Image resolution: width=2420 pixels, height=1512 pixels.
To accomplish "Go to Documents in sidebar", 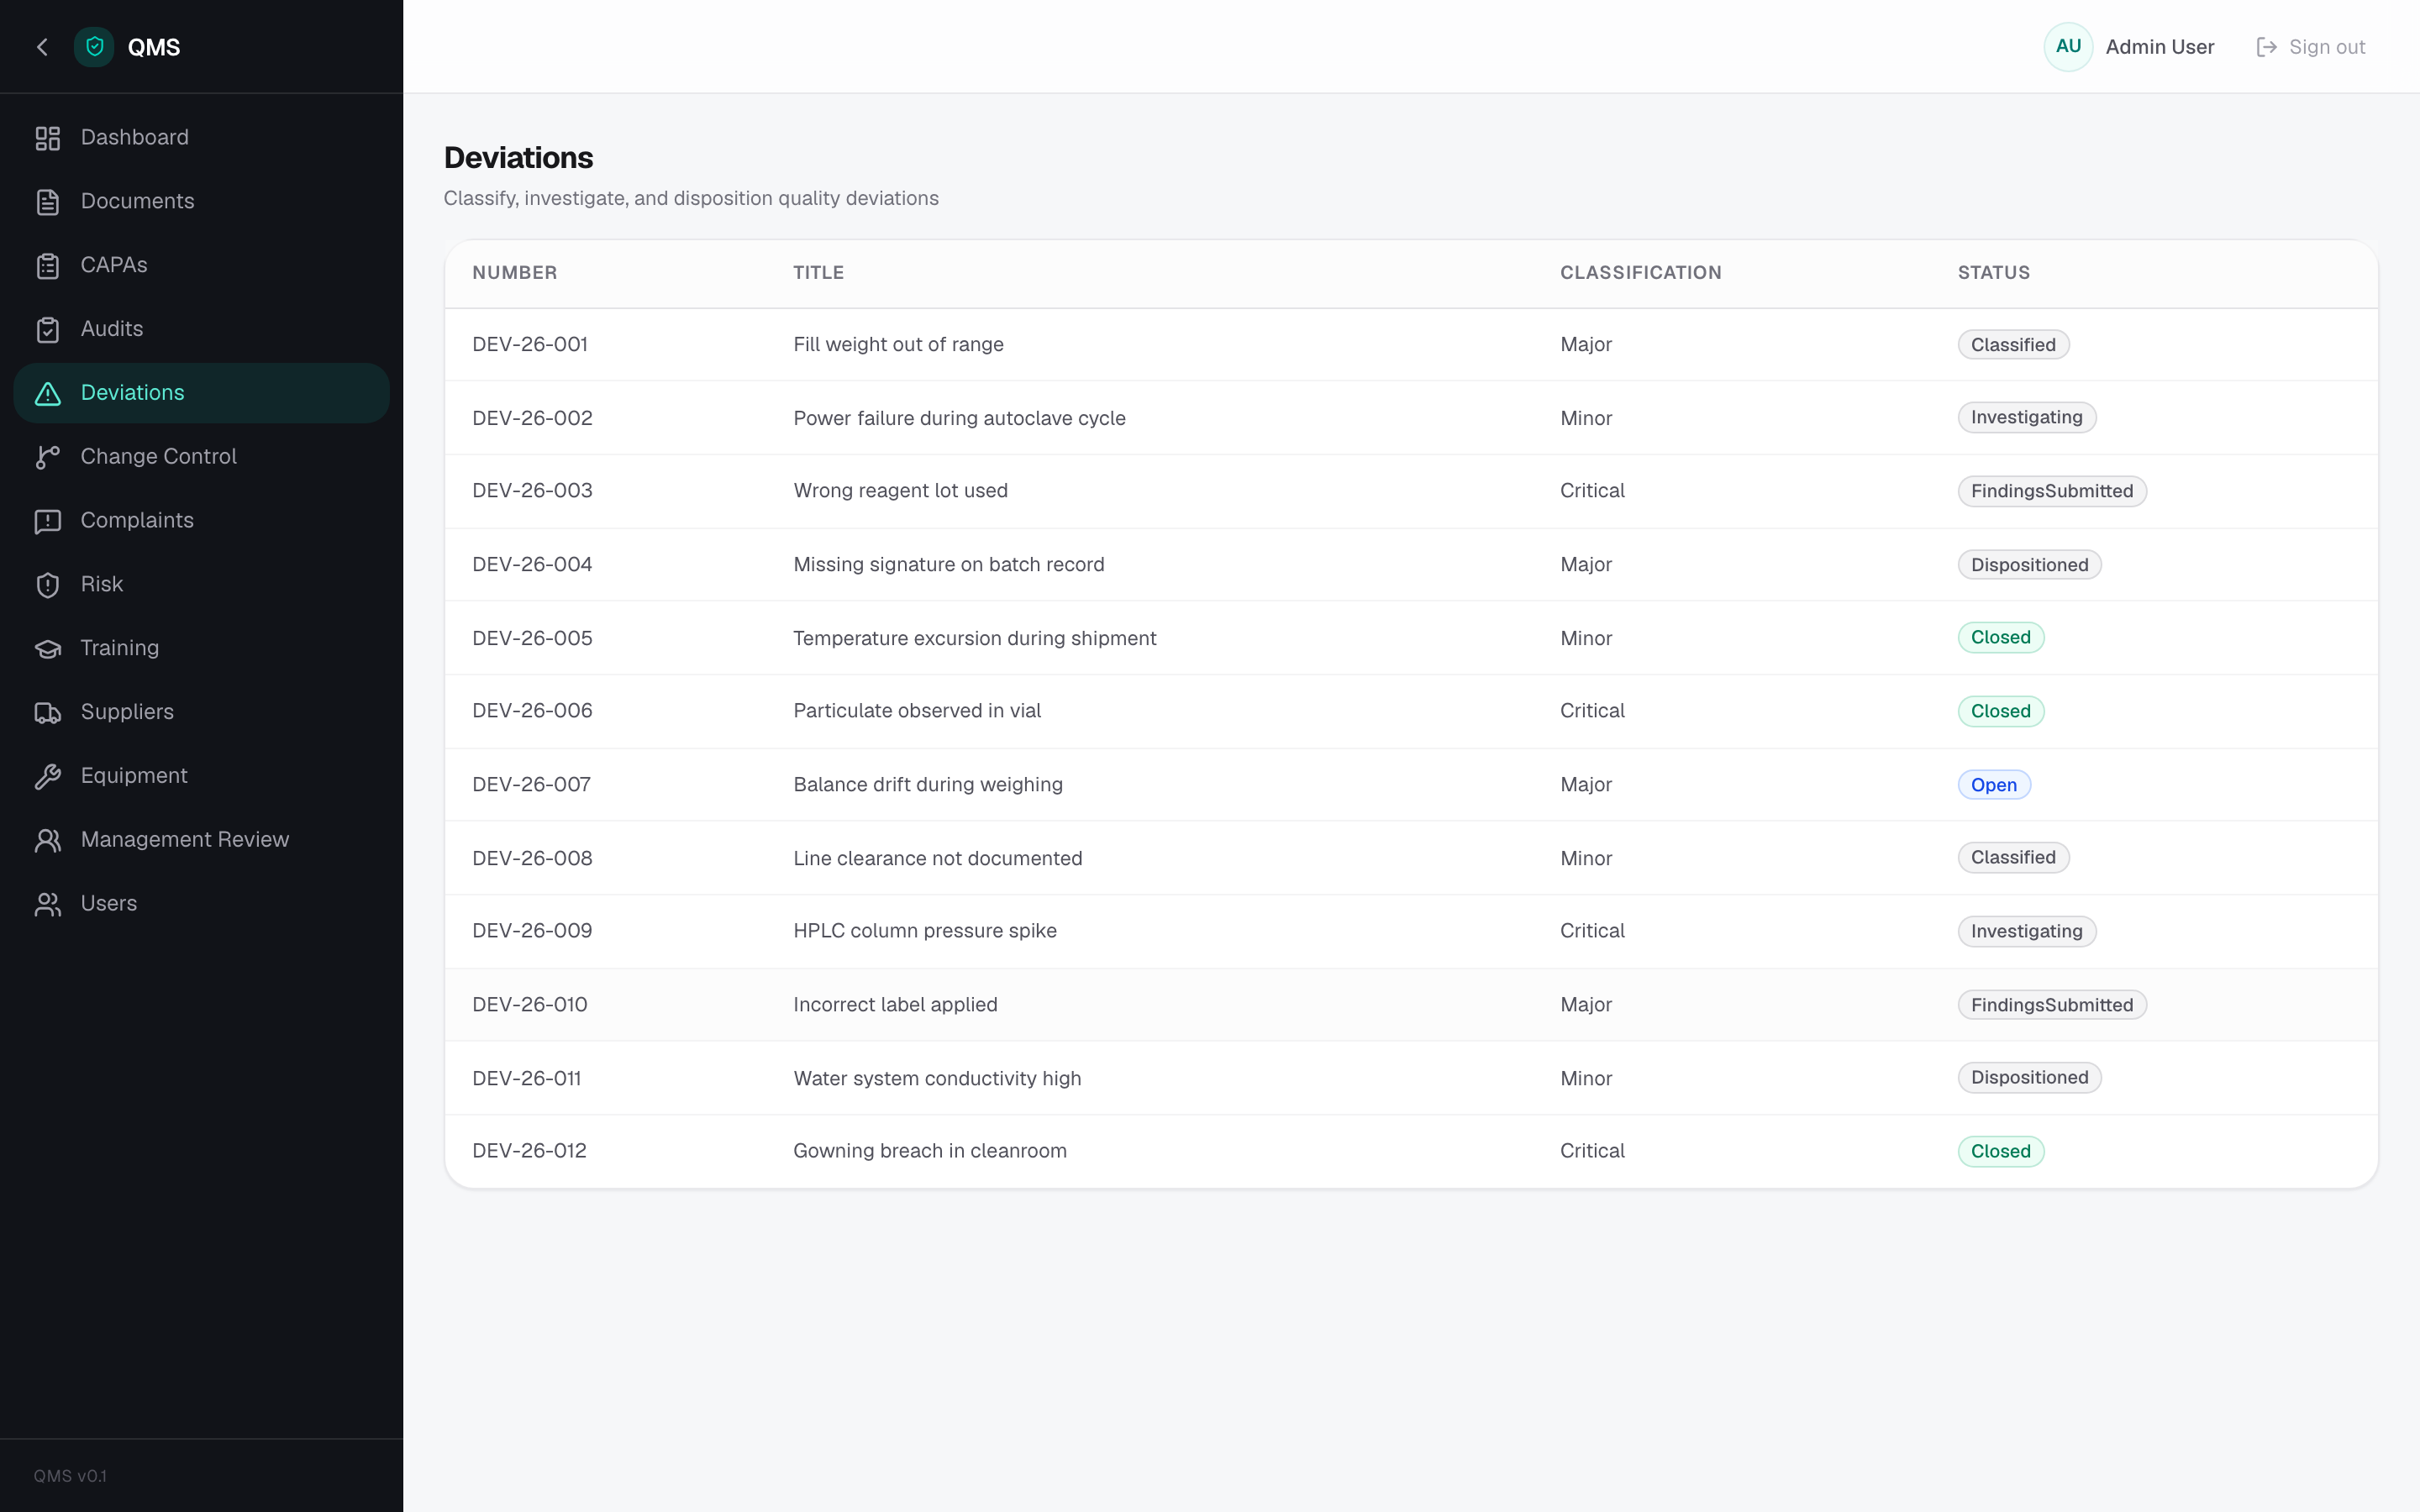I will pyautogui.click(x=201, y=201).
